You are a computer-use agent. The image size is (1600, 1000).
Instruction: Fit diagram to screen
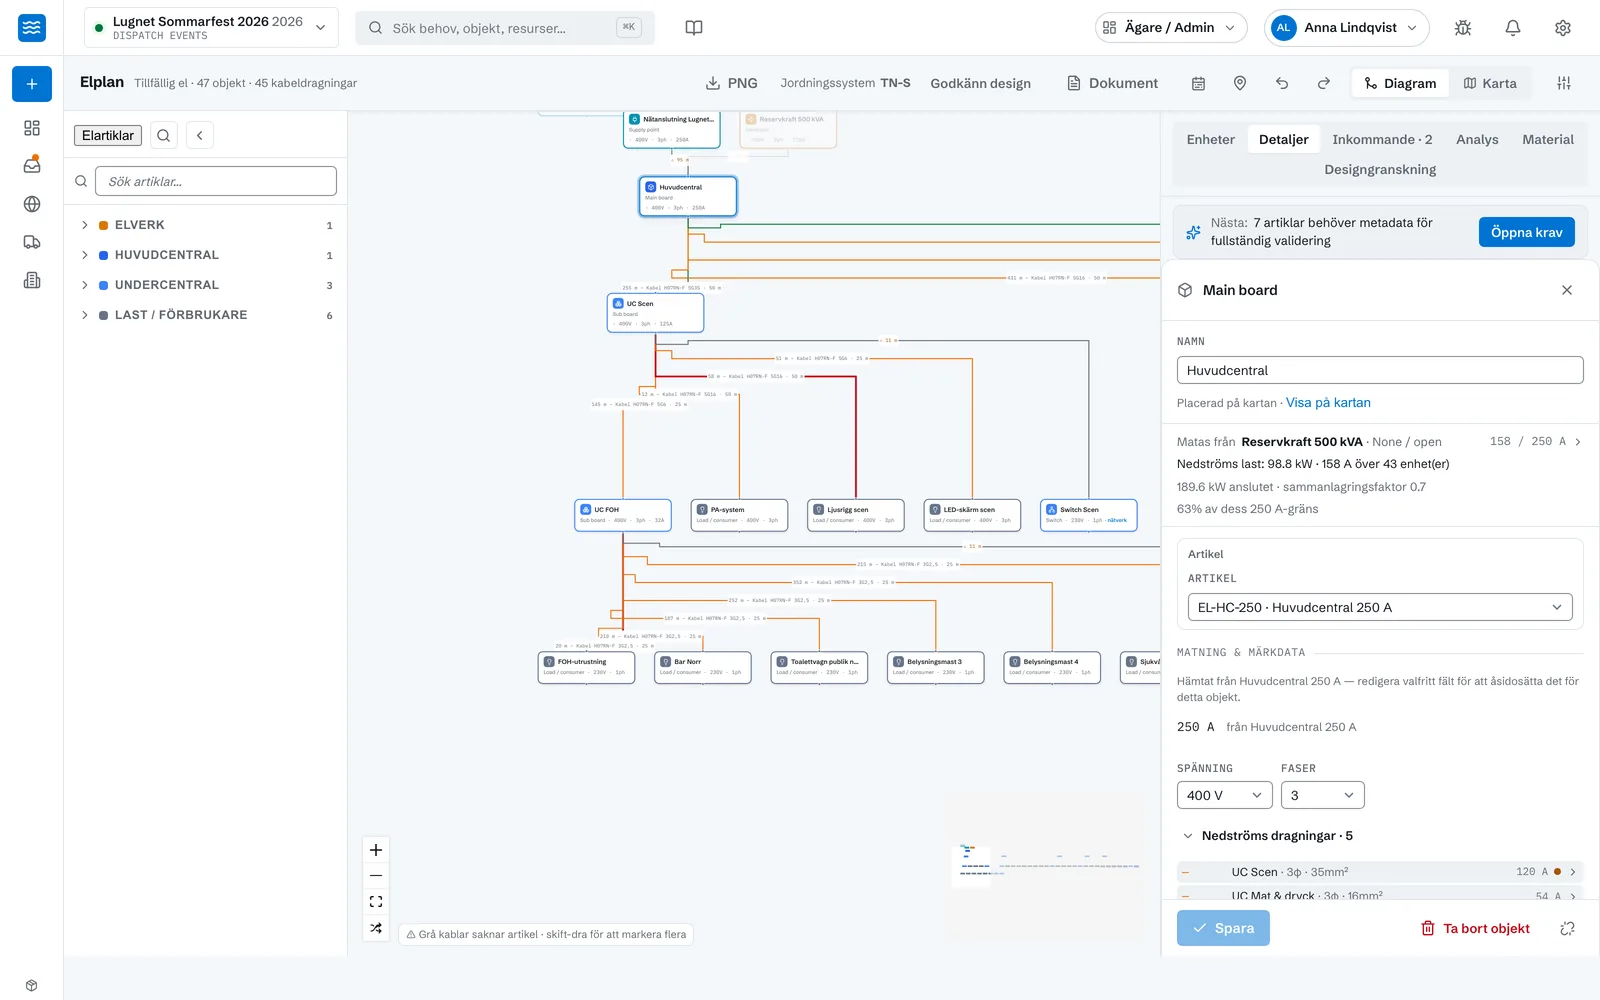click(x=376, y=902)
